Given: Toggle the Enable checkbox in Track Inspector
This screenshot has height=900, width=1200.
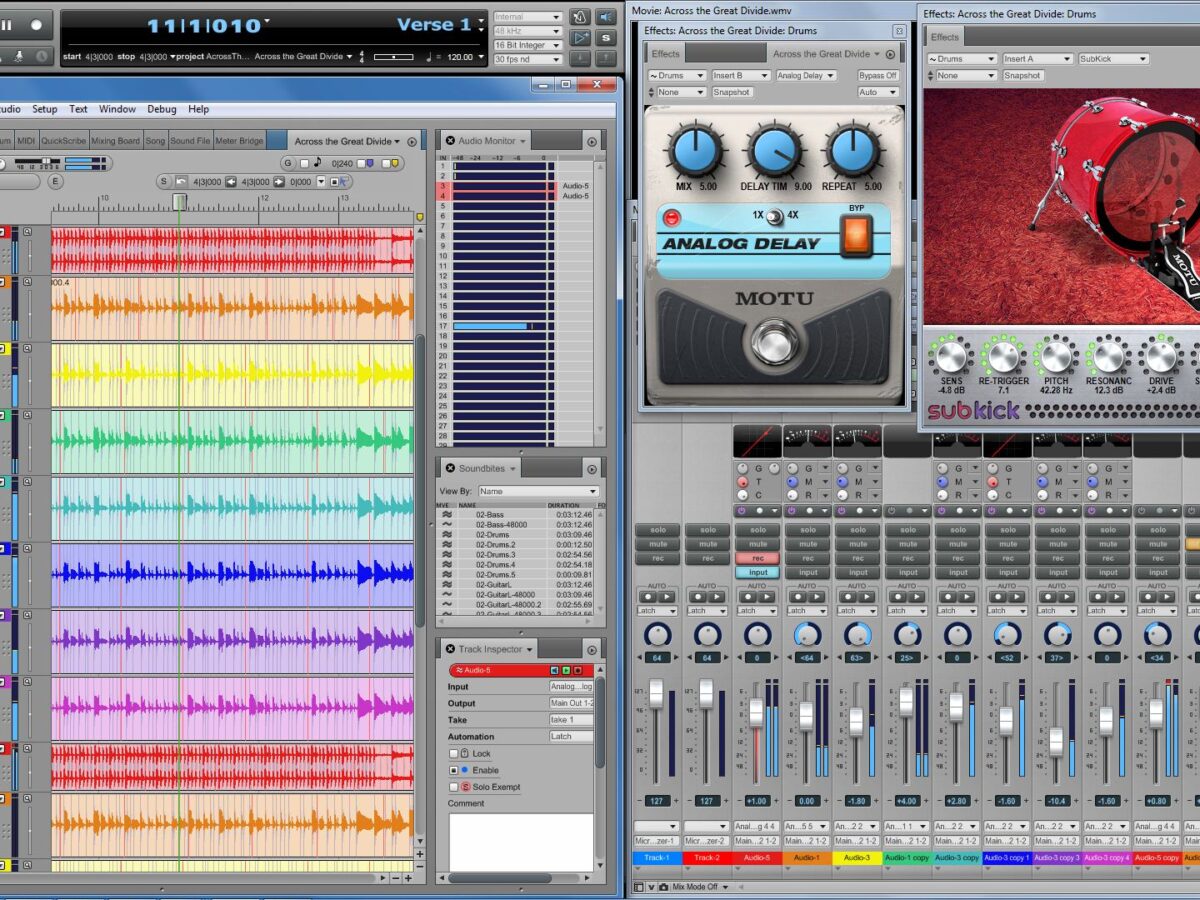Looking at the screenshot, I should click(x=454, y=770).
